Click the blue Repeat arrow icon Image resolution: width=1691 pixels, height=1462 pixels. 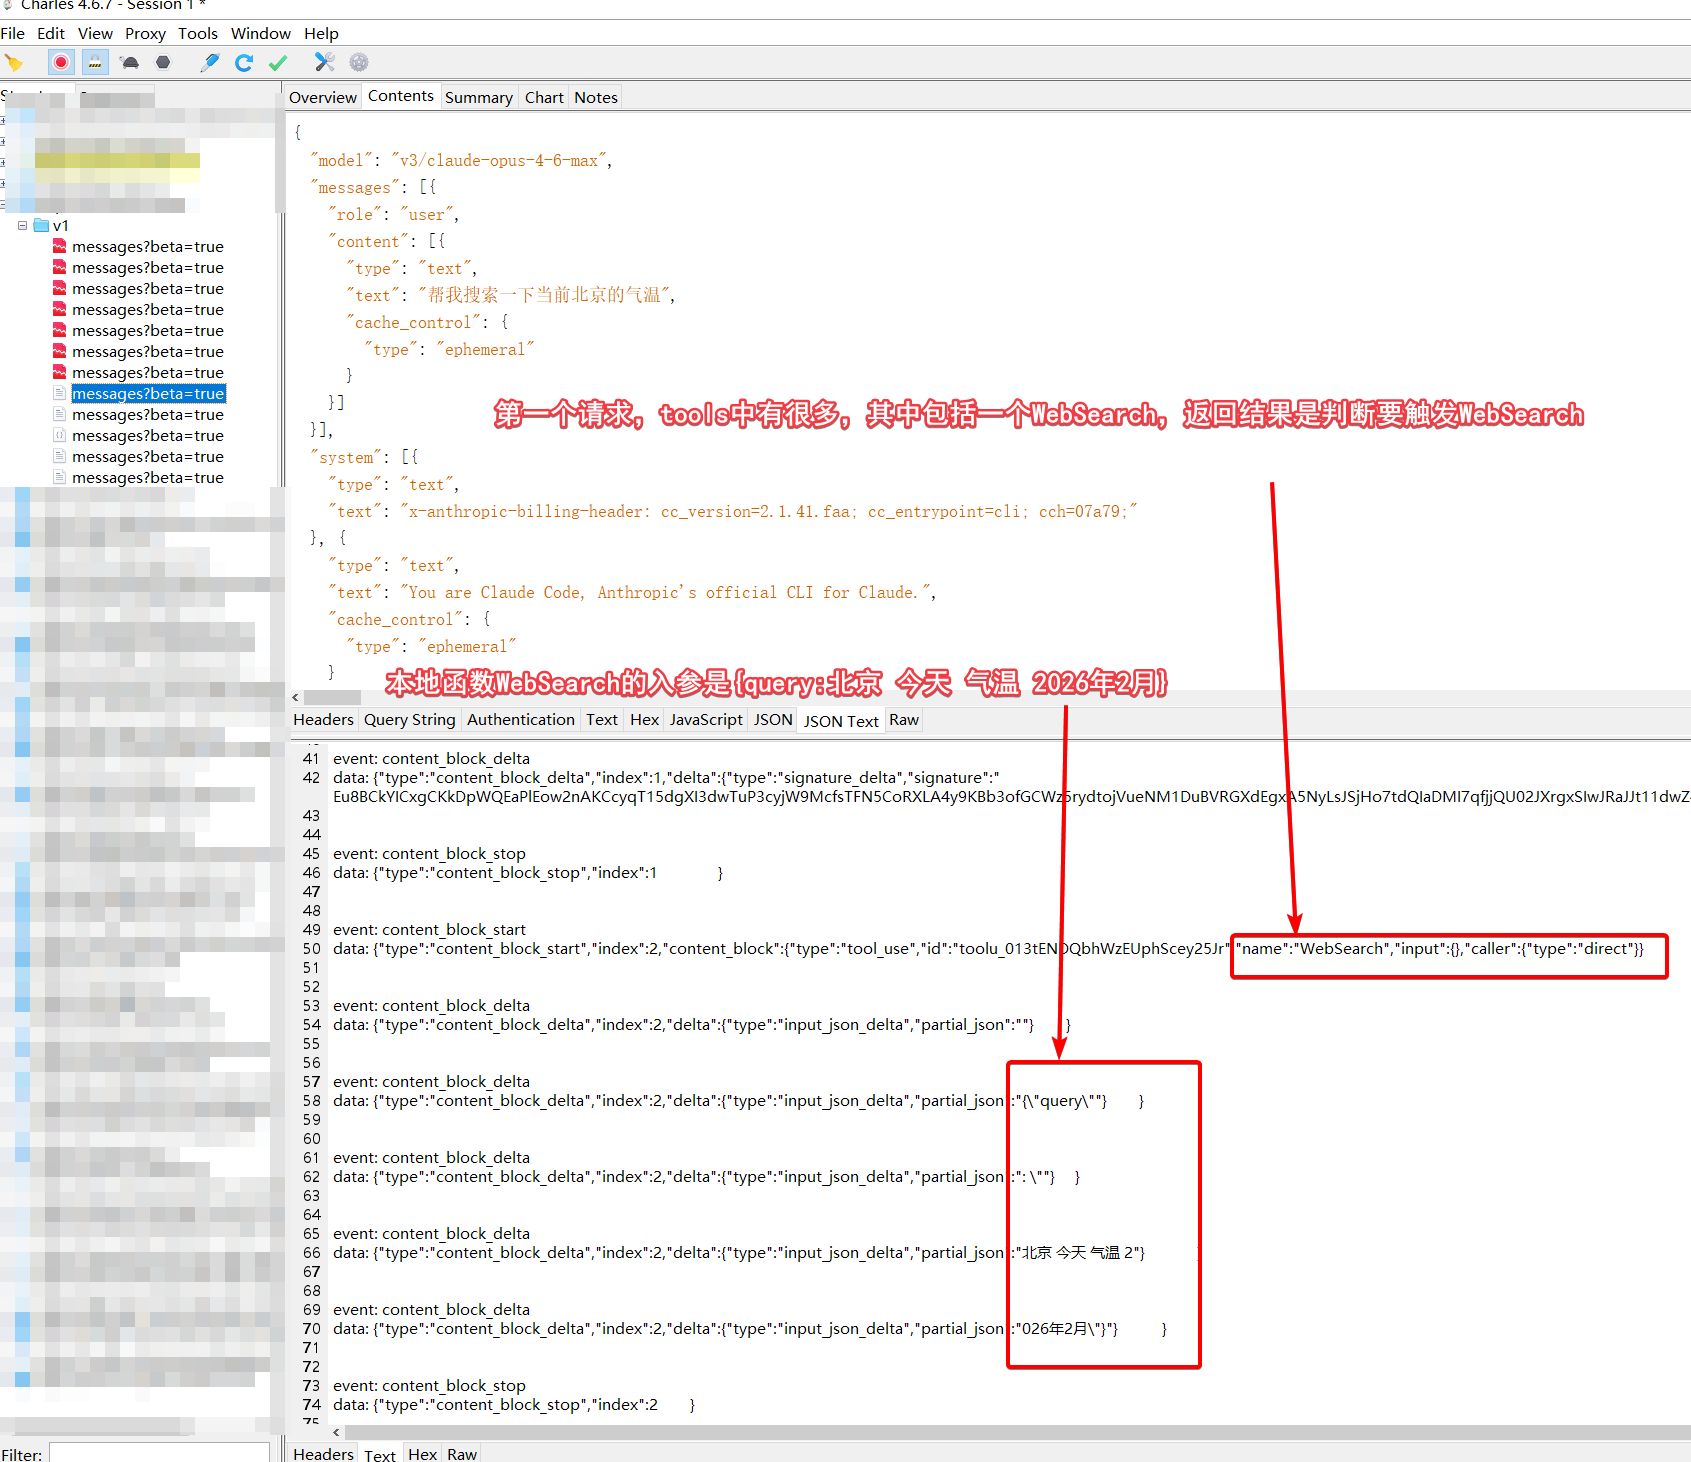(x=244, y=63)
